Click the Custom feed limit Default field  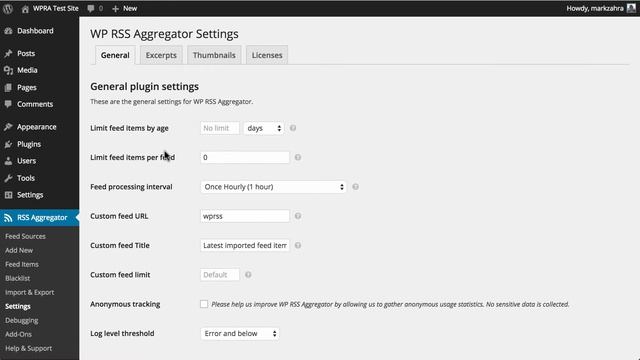tap(220, 275)
